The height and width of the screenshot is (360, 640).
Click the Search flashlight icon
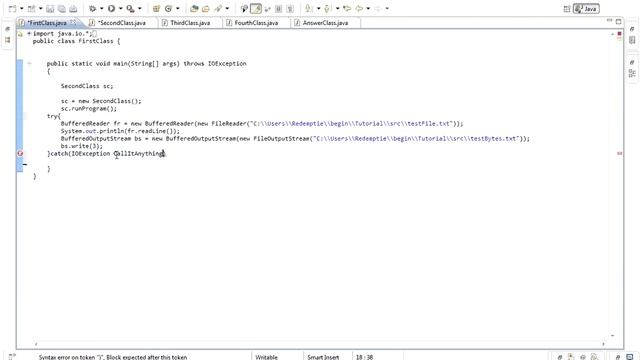click(x=218, y=9)
